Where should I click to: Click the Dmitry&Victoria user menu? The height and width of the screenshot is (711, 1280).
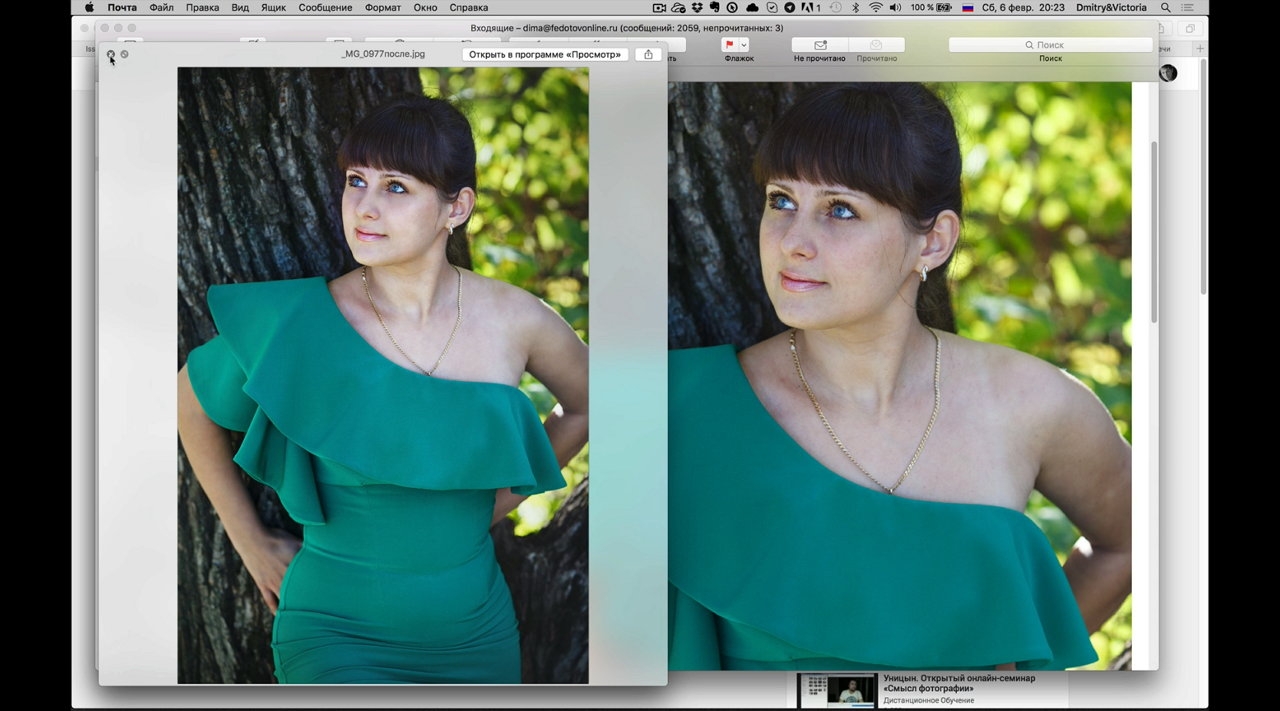point(1111,7)
